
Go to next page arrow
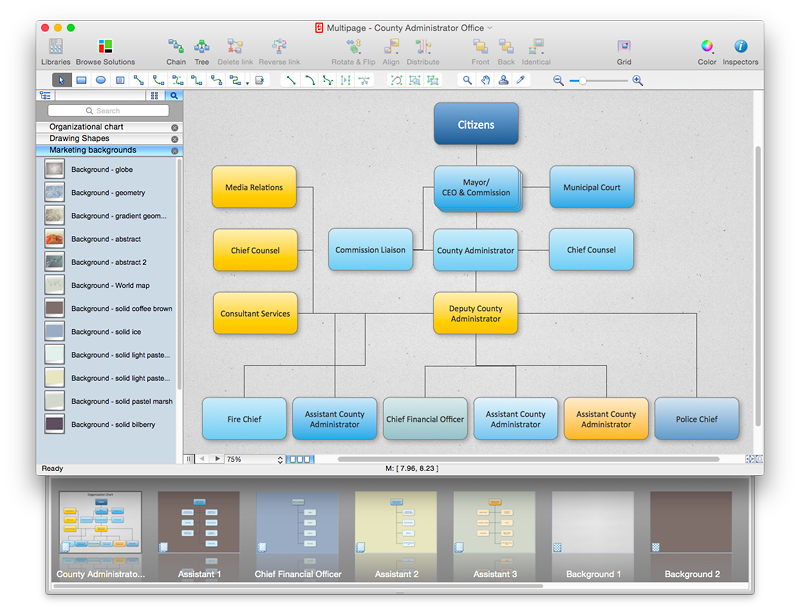pos(217,459)
